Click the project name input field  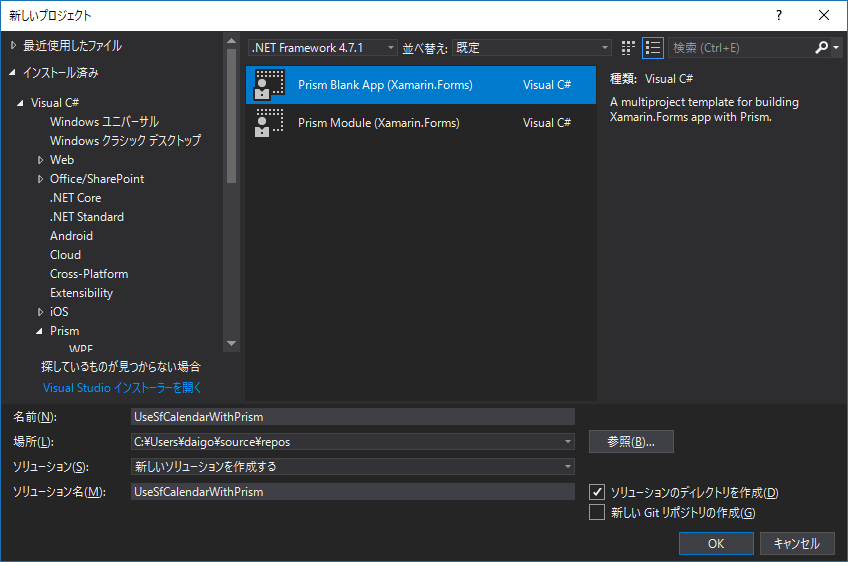[x=353, y=416]
